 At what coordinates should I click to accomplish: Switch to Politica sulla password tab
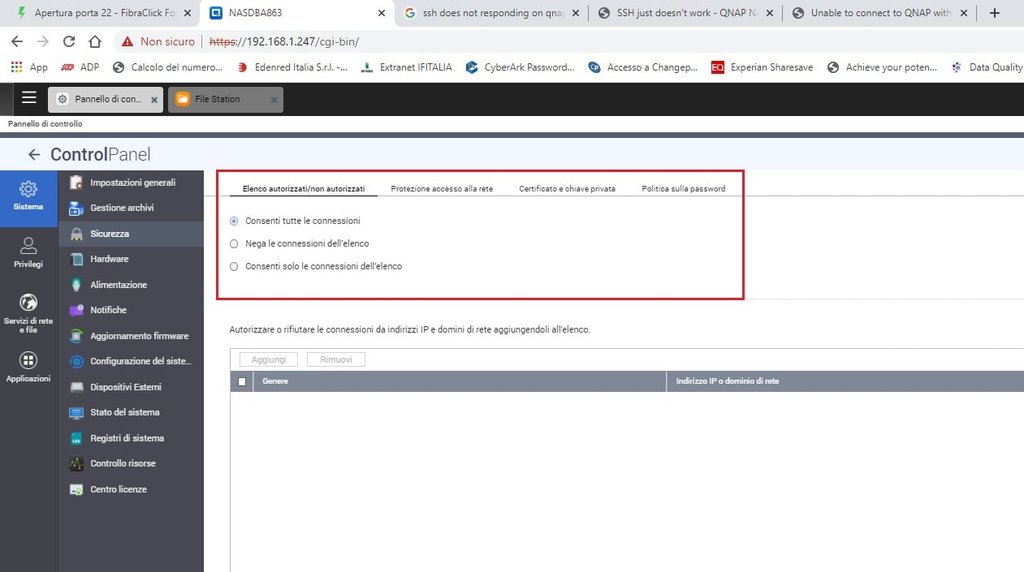click(x=683, y=189)
